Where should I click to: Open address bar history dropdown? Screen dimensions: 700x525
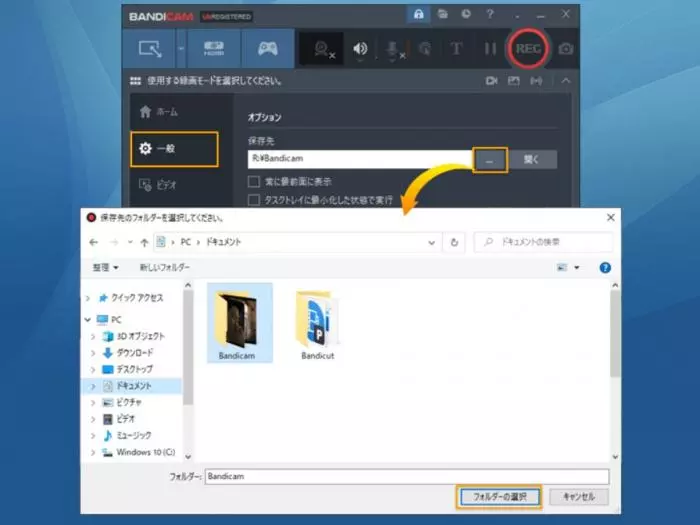pyautogui.click(x=431, y=242)
